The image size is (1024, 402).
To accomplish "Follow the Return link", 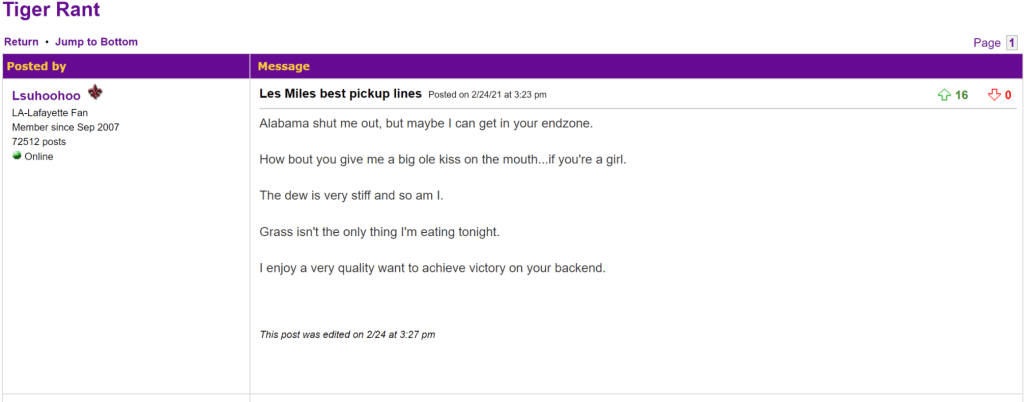I will (x=21, y=42).
